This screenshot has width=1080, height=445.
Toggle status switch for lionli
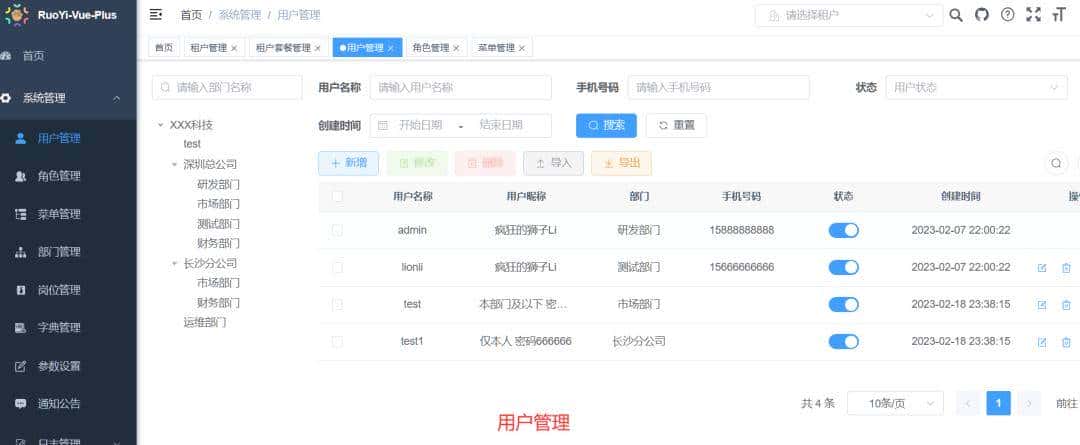844,267
